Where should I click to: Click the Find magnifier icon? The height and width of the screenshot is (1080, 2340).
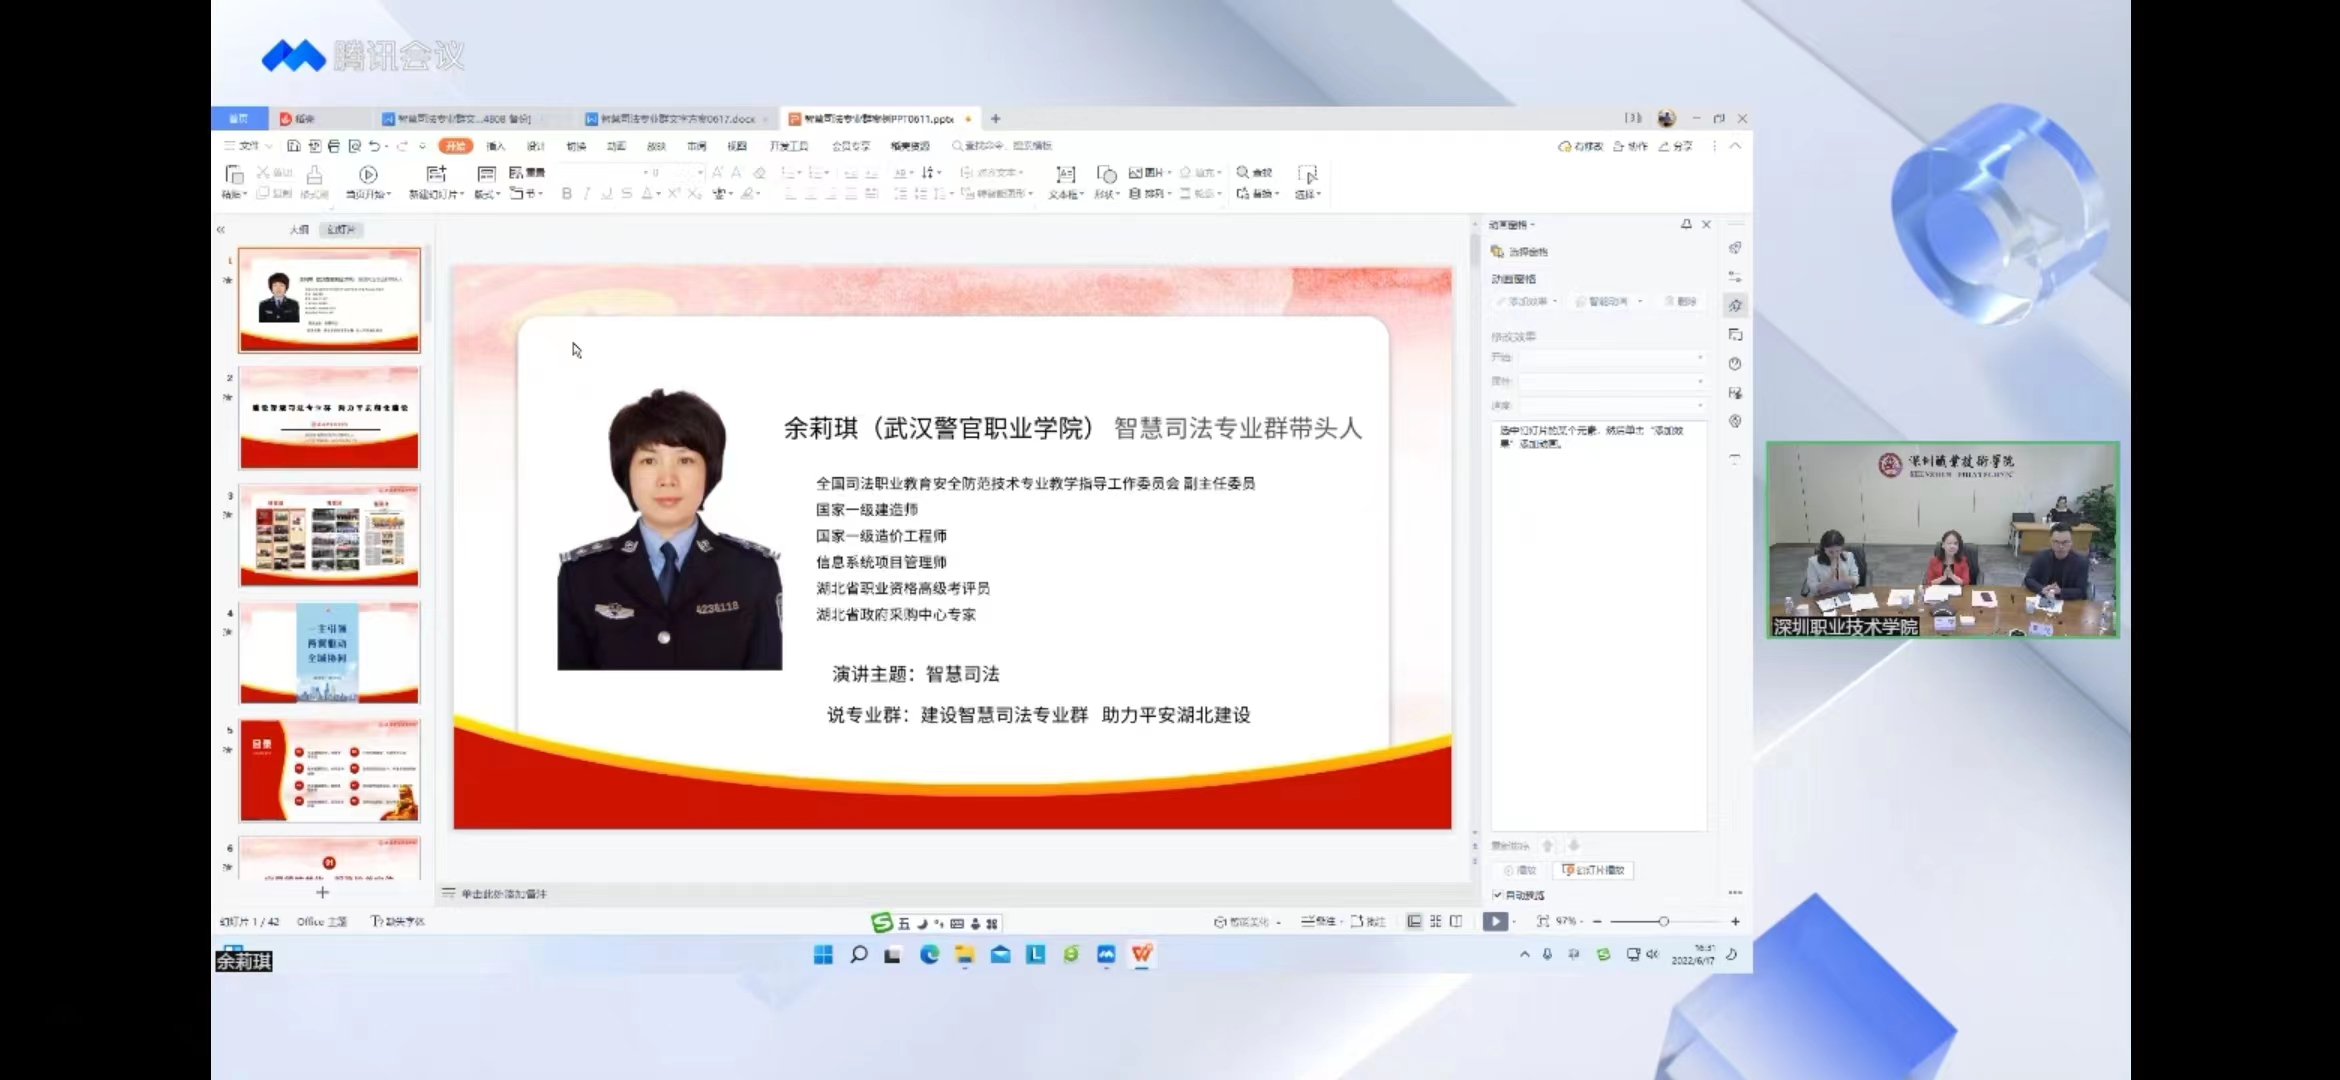point(1243,173)
